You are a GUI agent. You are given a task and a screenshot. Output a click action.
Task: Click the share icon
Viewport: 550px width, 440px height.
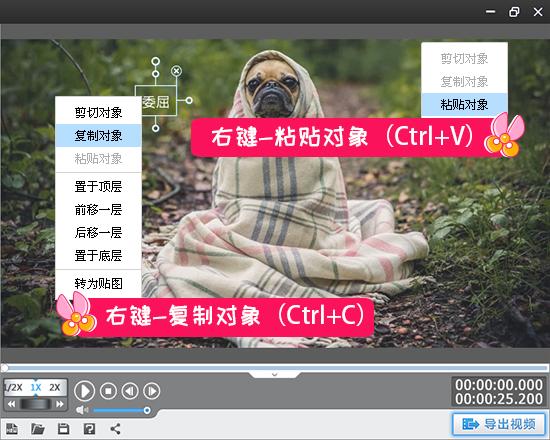(115, 428)
